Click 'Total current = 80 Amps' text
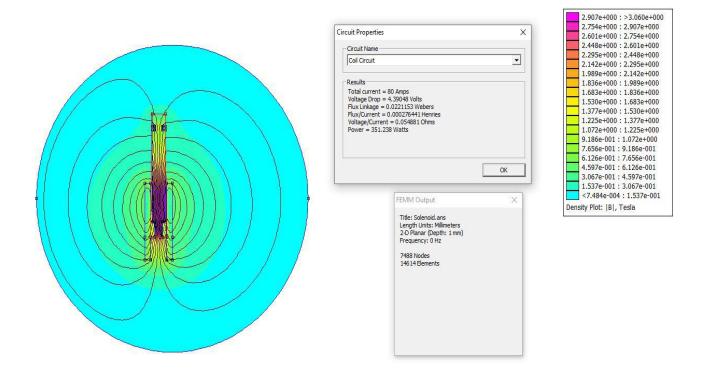Viewport: 705px width, 379px height. (378, 92)
